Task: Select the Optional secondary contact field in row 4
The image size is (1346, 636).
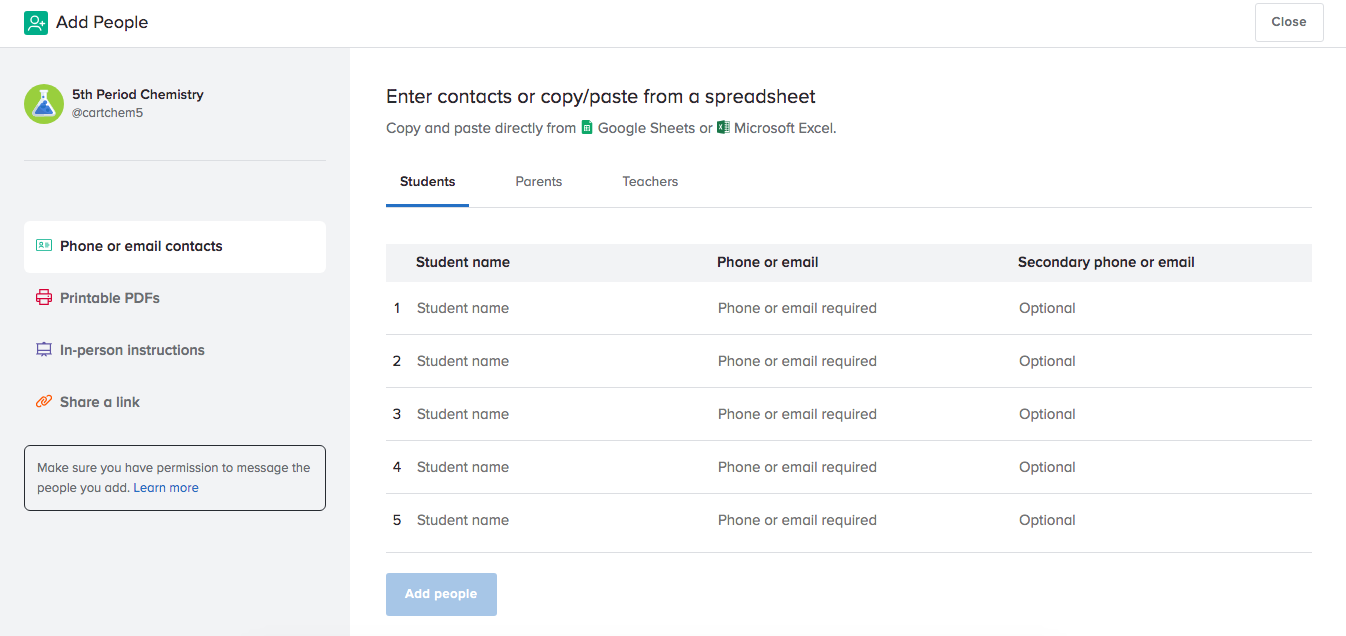Action: pyautogui.click(x=1161, y=467)
